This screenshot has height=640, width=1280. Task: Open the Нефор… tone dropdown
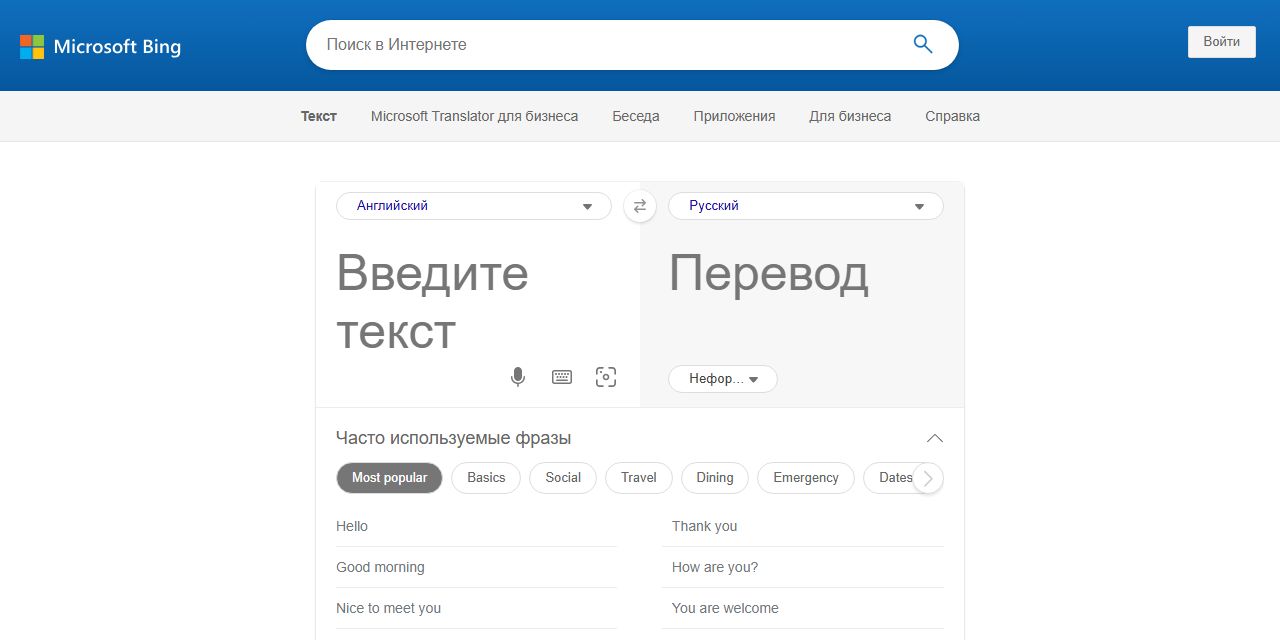(723, 379)
